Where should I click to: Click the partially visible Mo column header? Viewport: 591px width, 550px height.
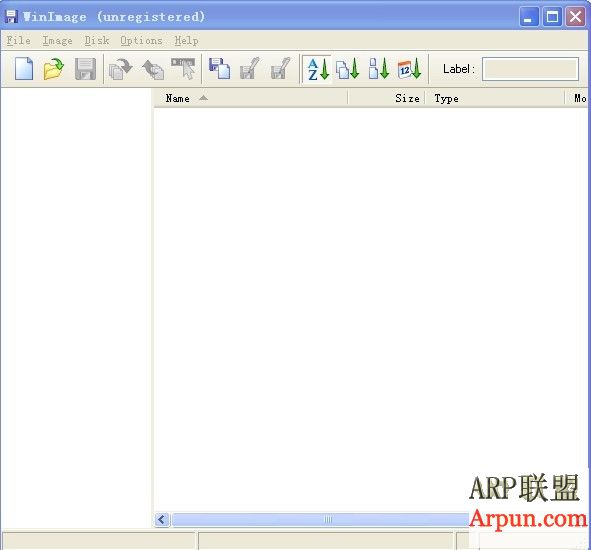[x=577, y=98]
